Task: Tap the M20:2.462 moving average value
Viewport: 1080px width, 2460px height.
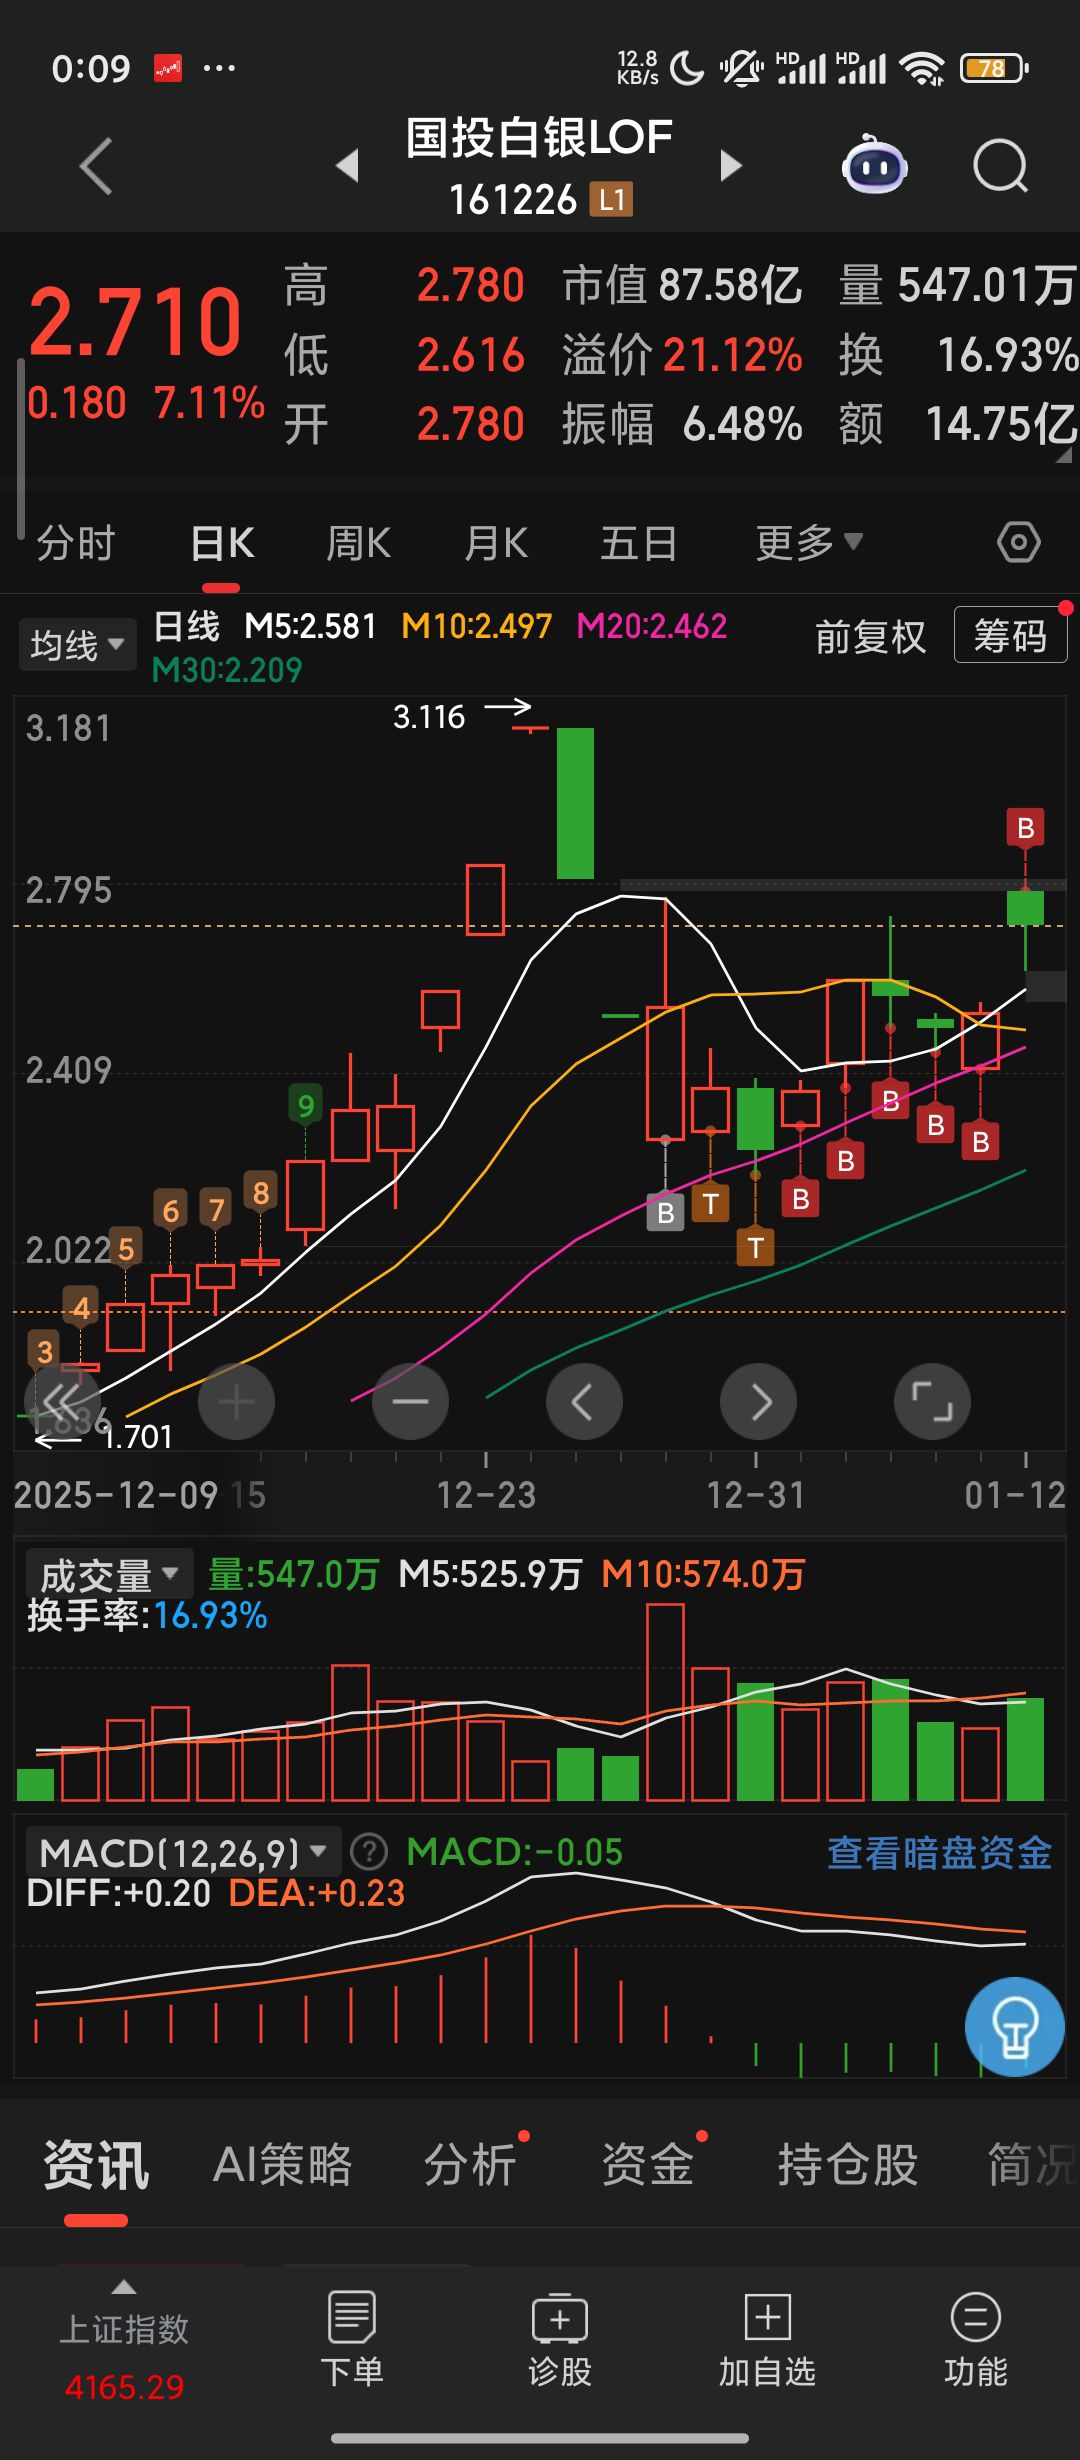Action: click(652, 626)
